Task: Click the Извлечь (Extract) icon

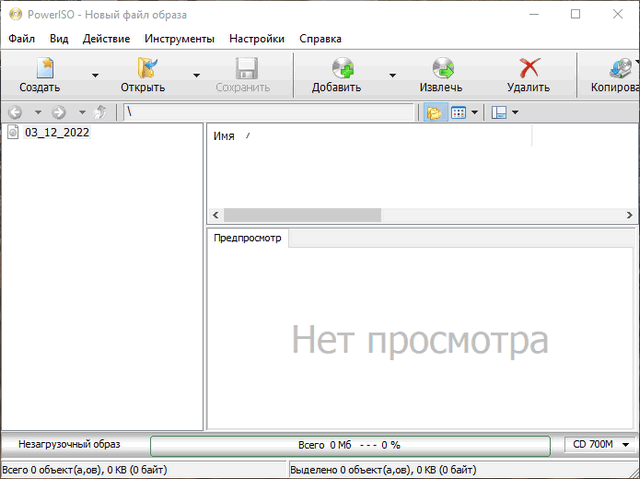Action: click(441, 69)
